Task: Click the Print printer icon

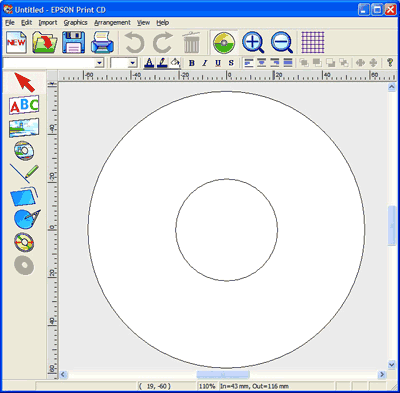Action: (102, 42)
